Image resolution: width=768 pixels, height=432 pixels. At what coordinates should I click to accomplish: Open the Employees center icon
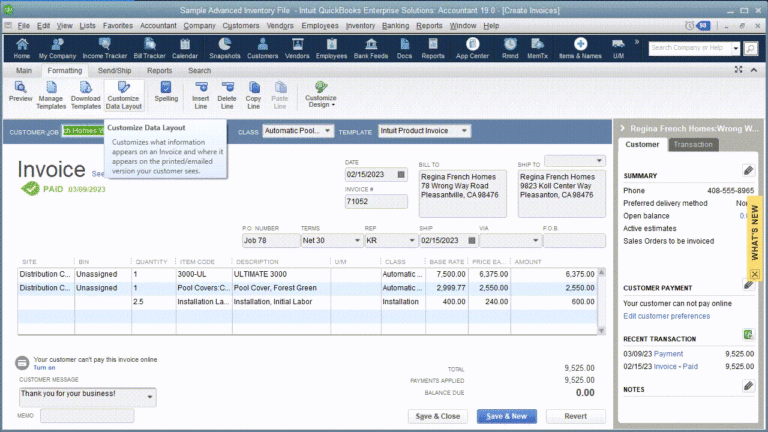coord(332,48)
